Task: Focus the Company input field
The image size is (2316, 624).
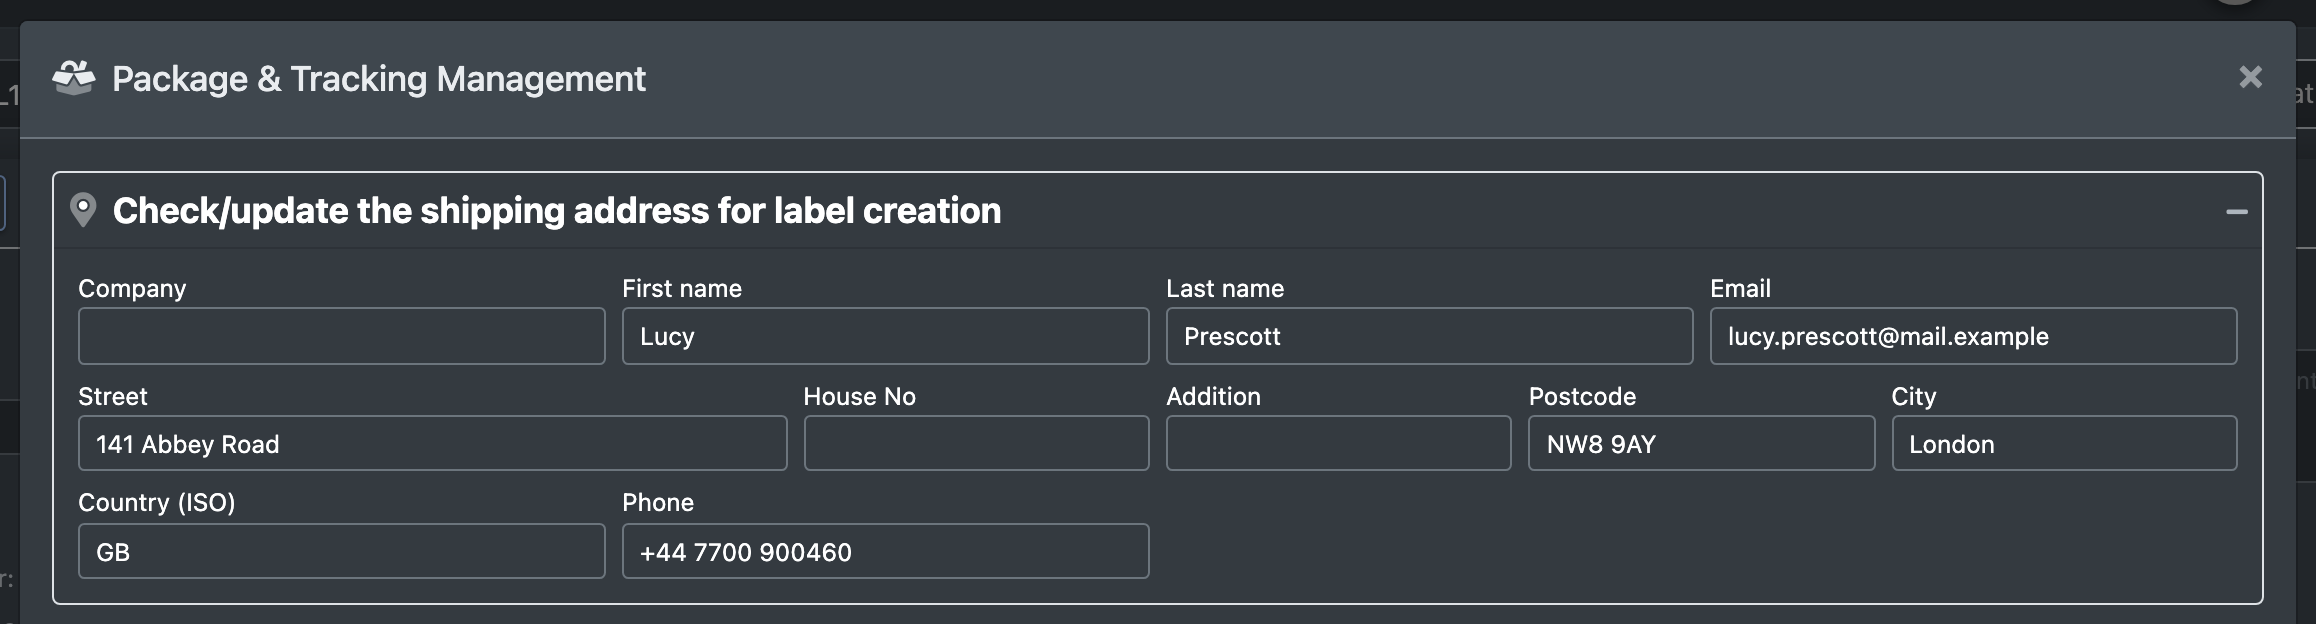Action: coord(342,336)
